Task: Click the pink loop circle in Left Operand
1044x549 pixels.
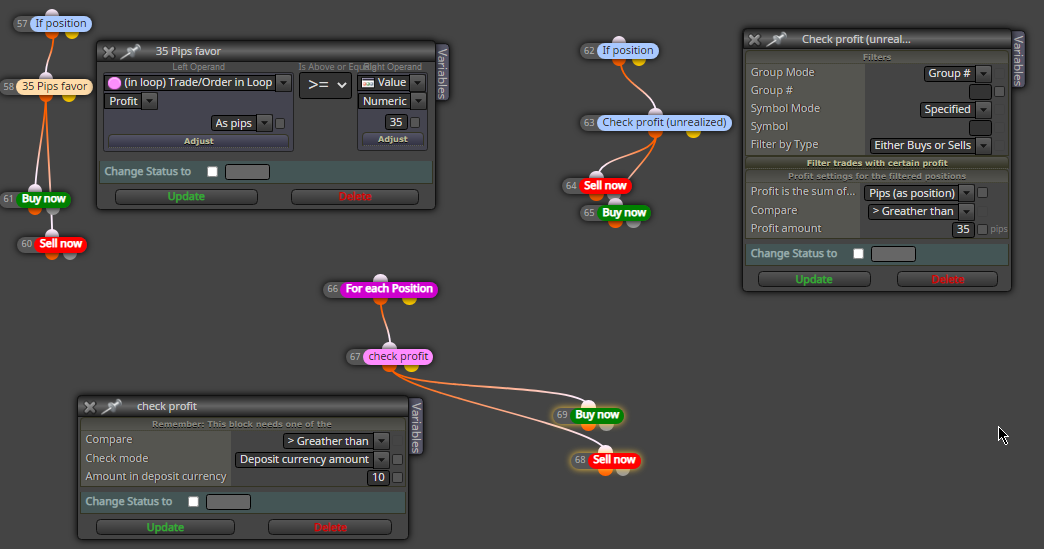Action: click(114, 83)
